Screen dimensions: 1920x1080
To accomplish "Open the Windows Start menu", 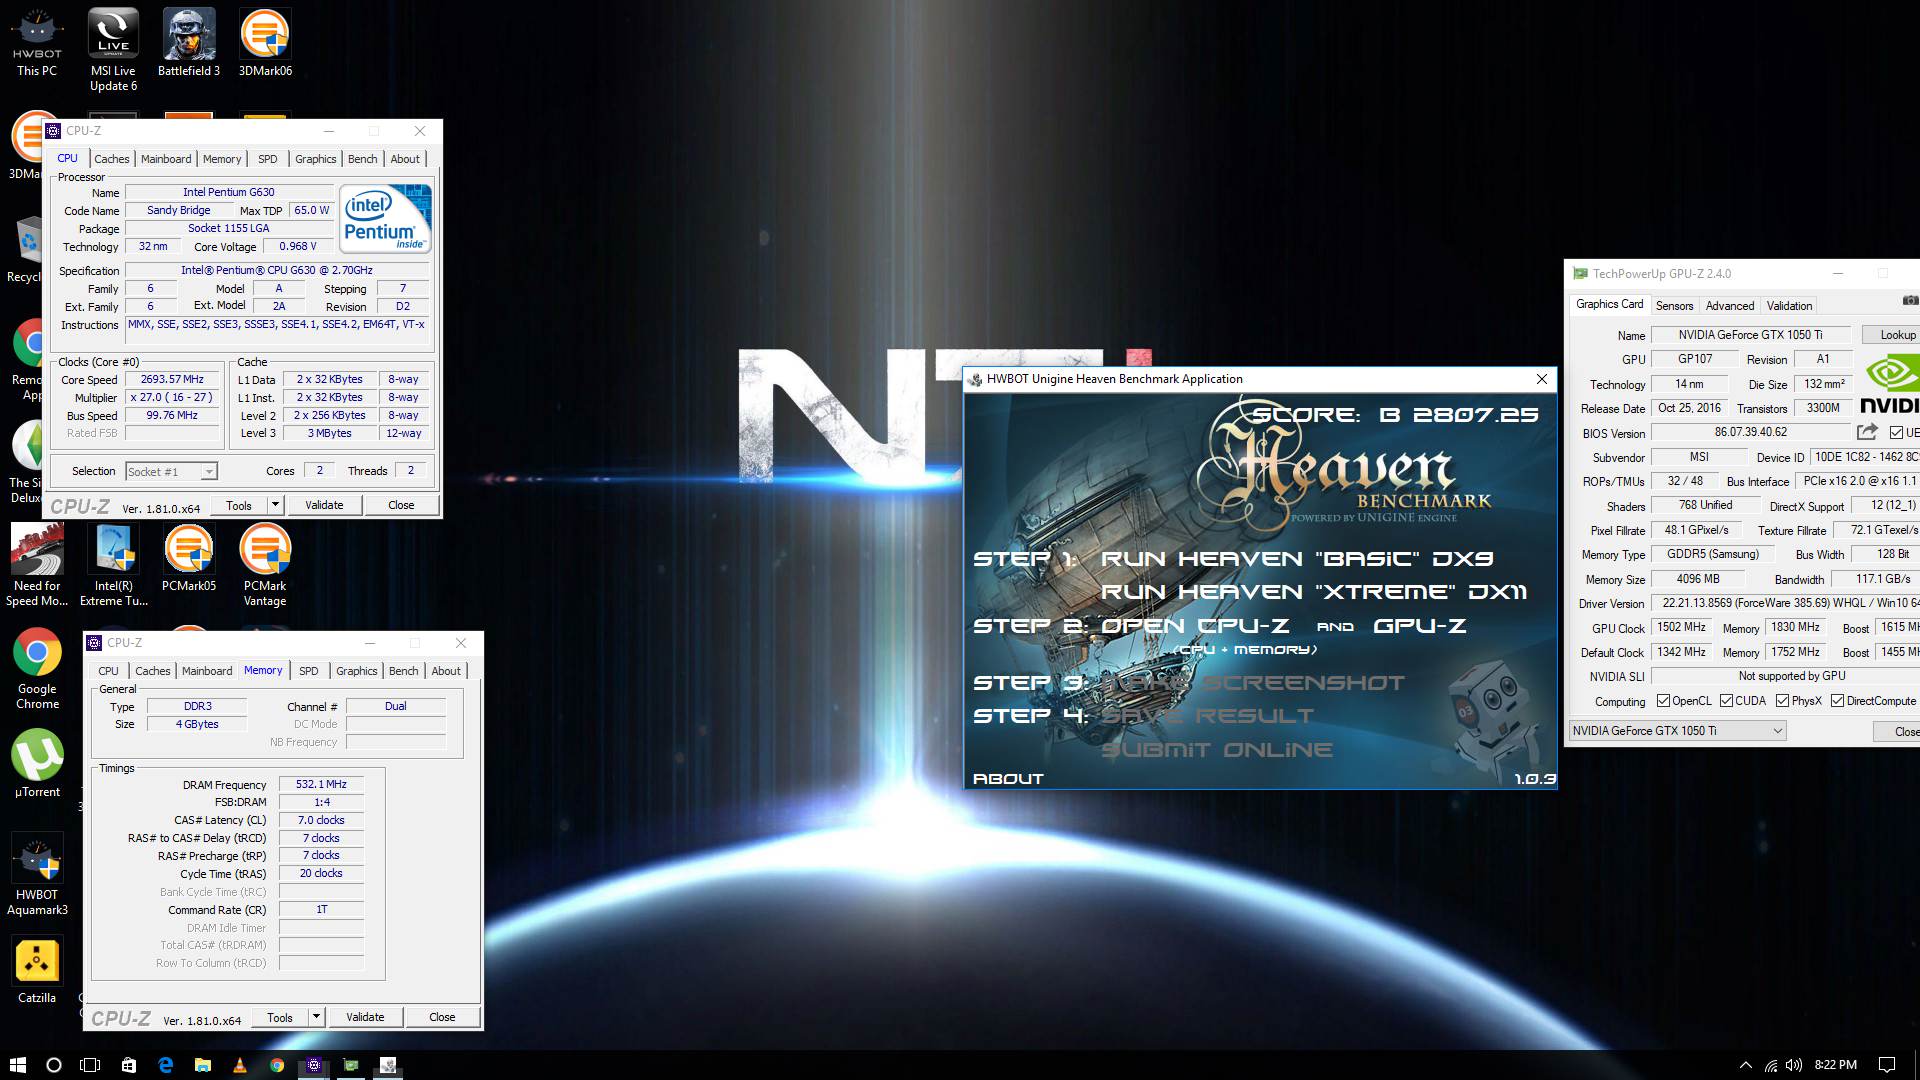I will [x=17, y=1065].
